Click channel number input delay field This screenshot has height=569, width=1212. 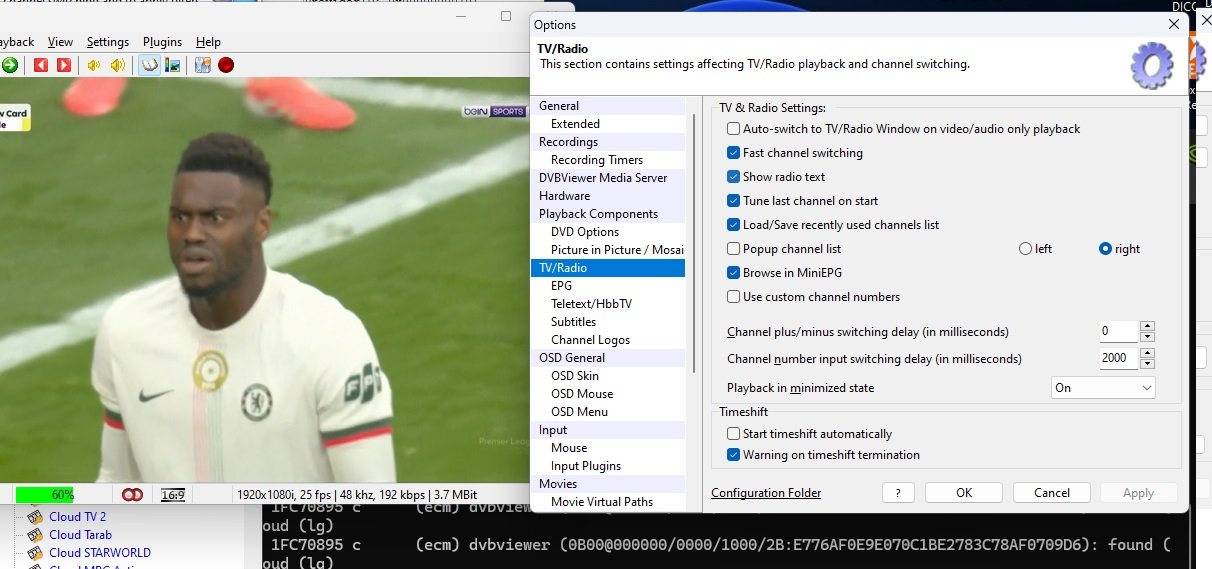click(1118, 358)
